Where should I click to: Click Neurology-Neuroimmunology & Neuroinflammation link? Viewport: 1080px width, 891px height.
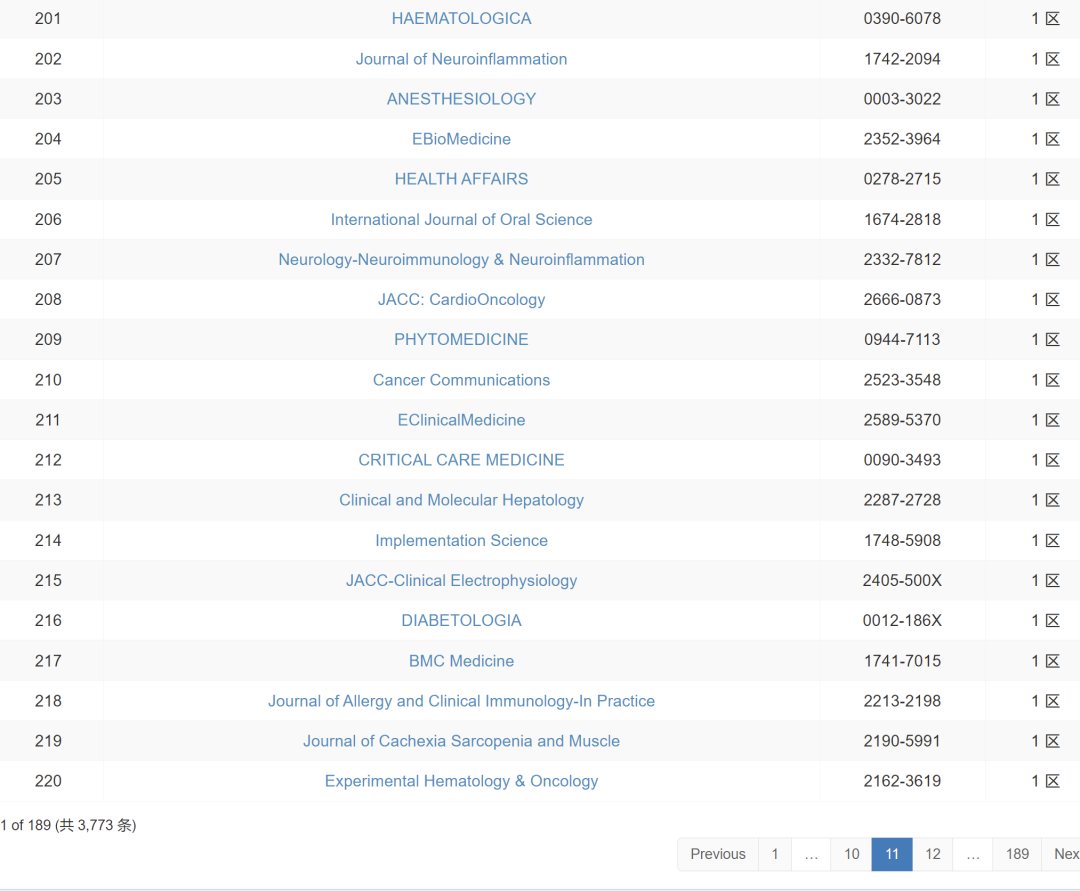pyautogui.click(x=461, y=260)
